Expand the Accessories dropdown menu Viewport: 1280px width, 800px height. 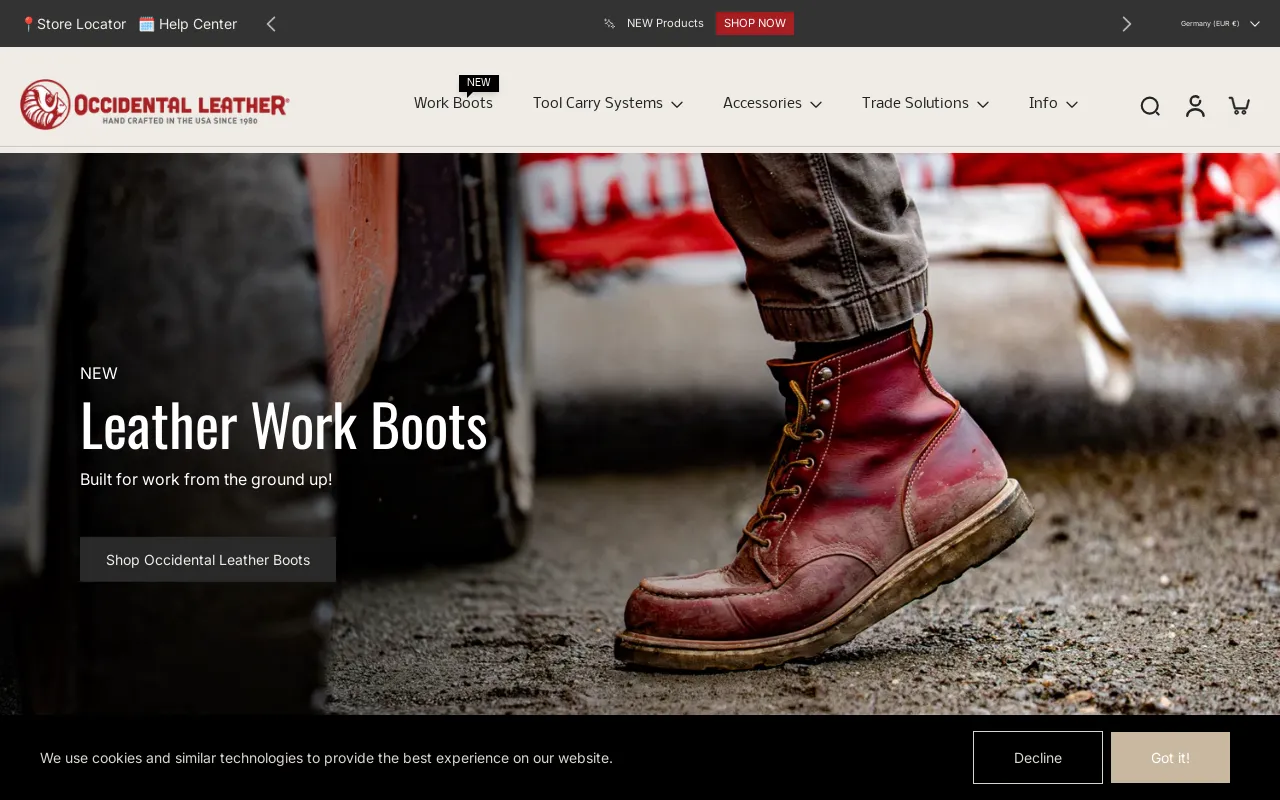771,103
